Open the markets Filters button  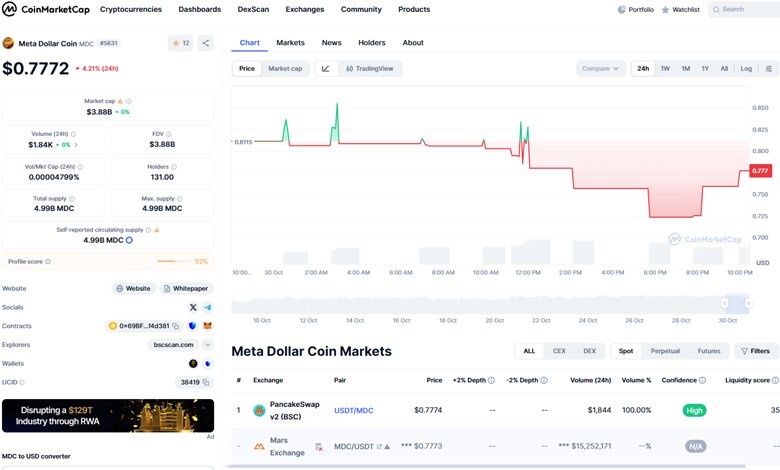pyautogui.click(x=755, y=351)
